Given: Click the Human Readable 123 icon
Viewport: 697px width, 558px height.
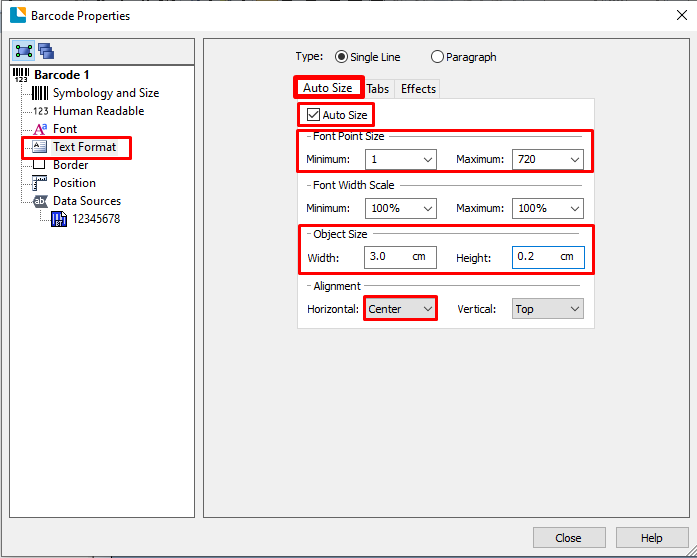Looking at the screenshot, I should 40,111.
